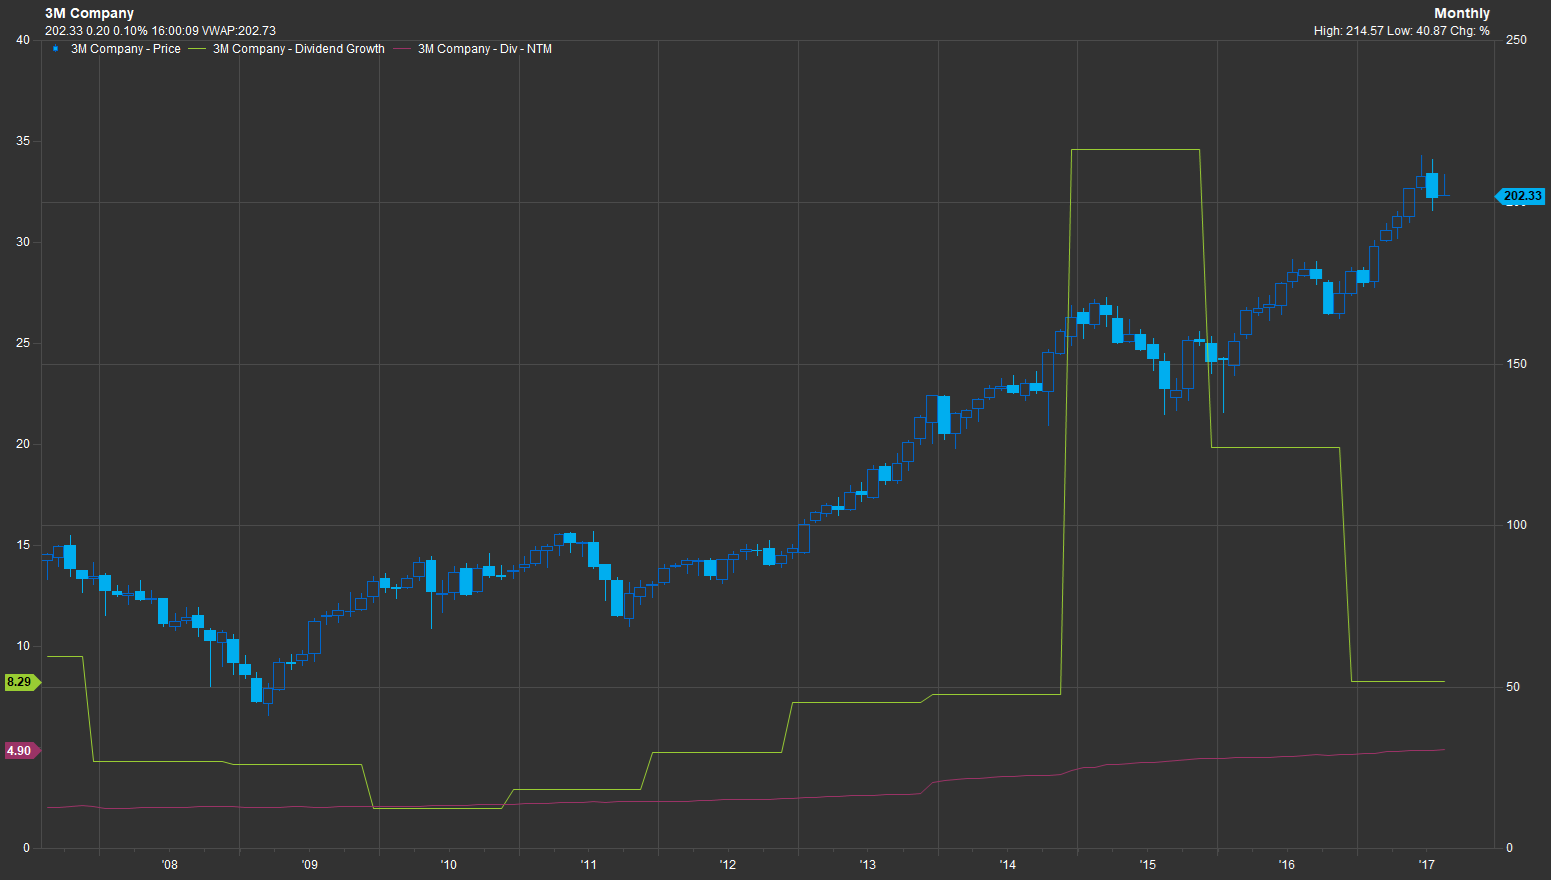Click the 10 label on left axis
This screenshot has width=1551, height=880.
[x=23, y=646]
